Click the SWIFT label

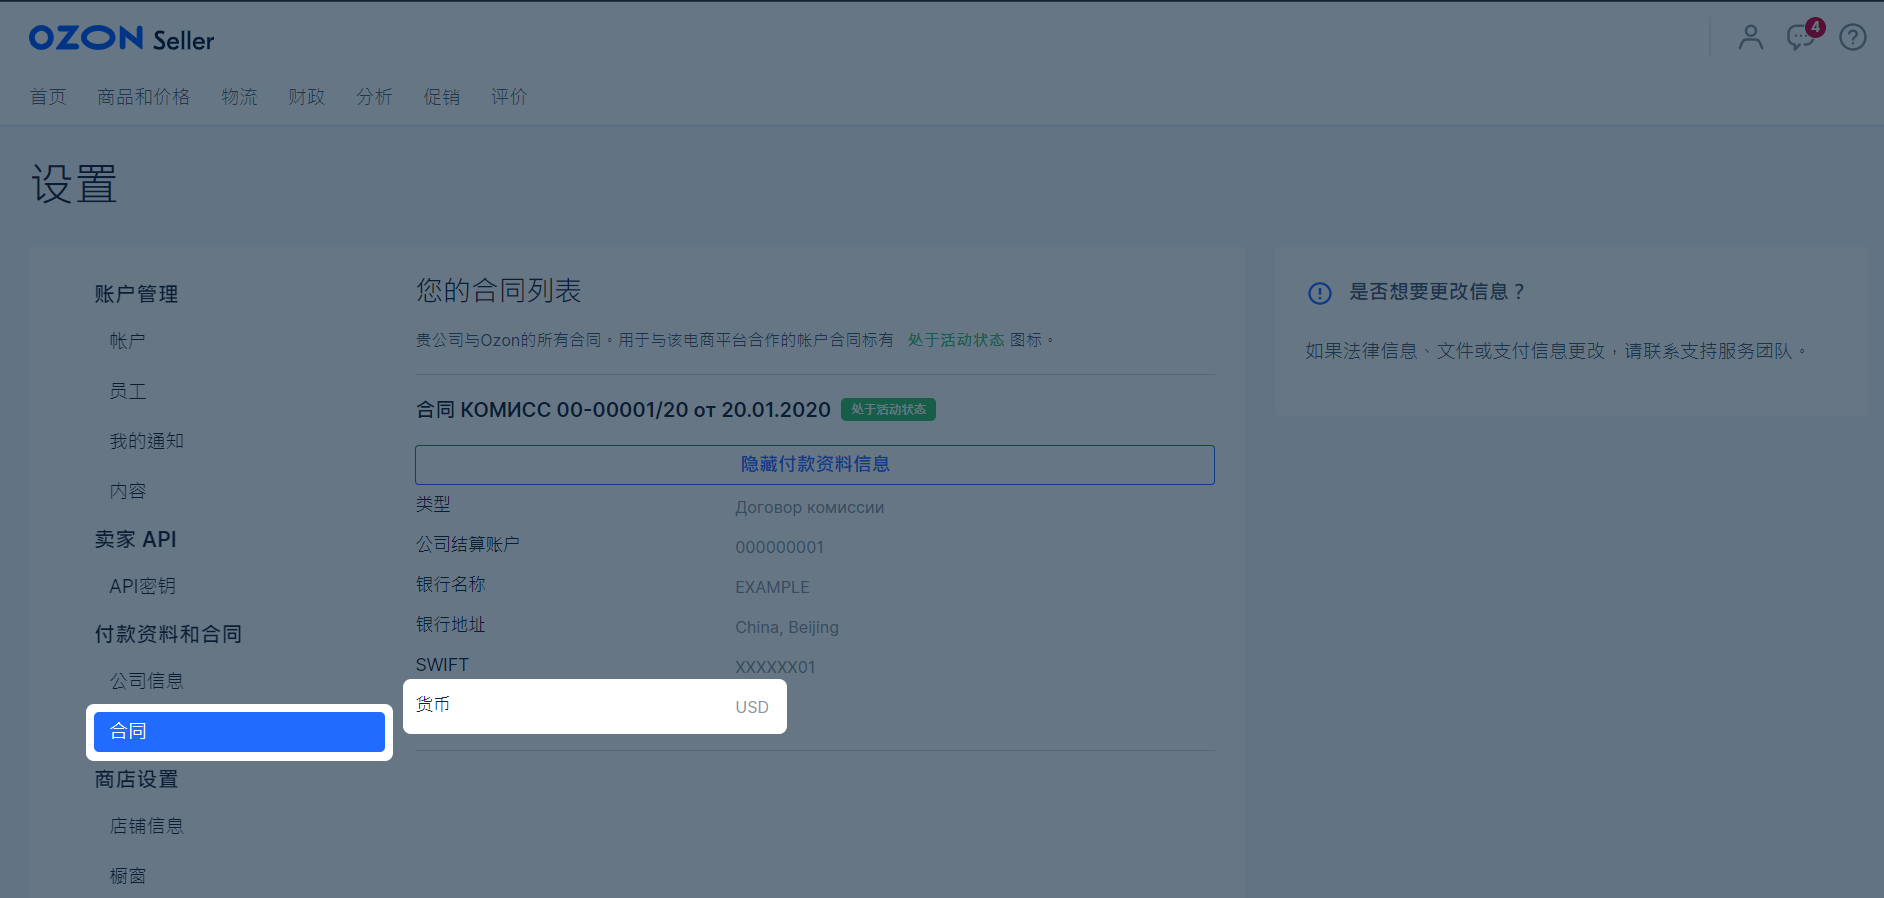[x=442, y=665]
